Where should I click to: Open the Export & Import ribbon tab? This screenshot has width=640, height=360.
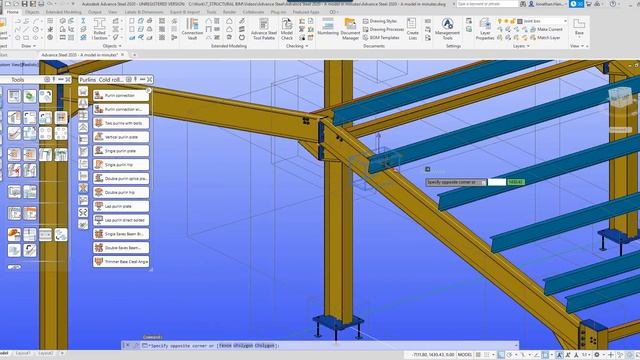[185, 12]
